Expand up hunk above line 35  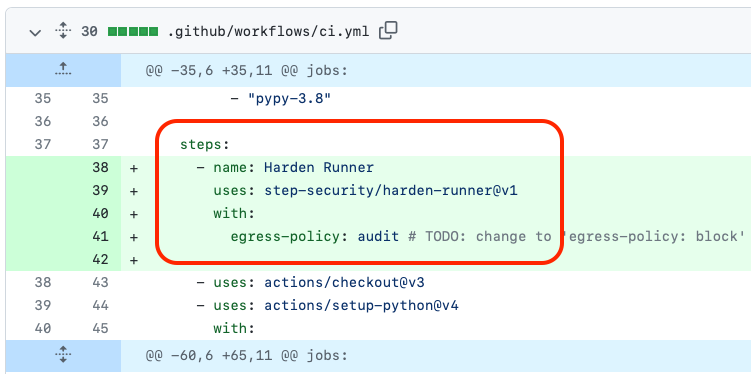pos(63,70)
